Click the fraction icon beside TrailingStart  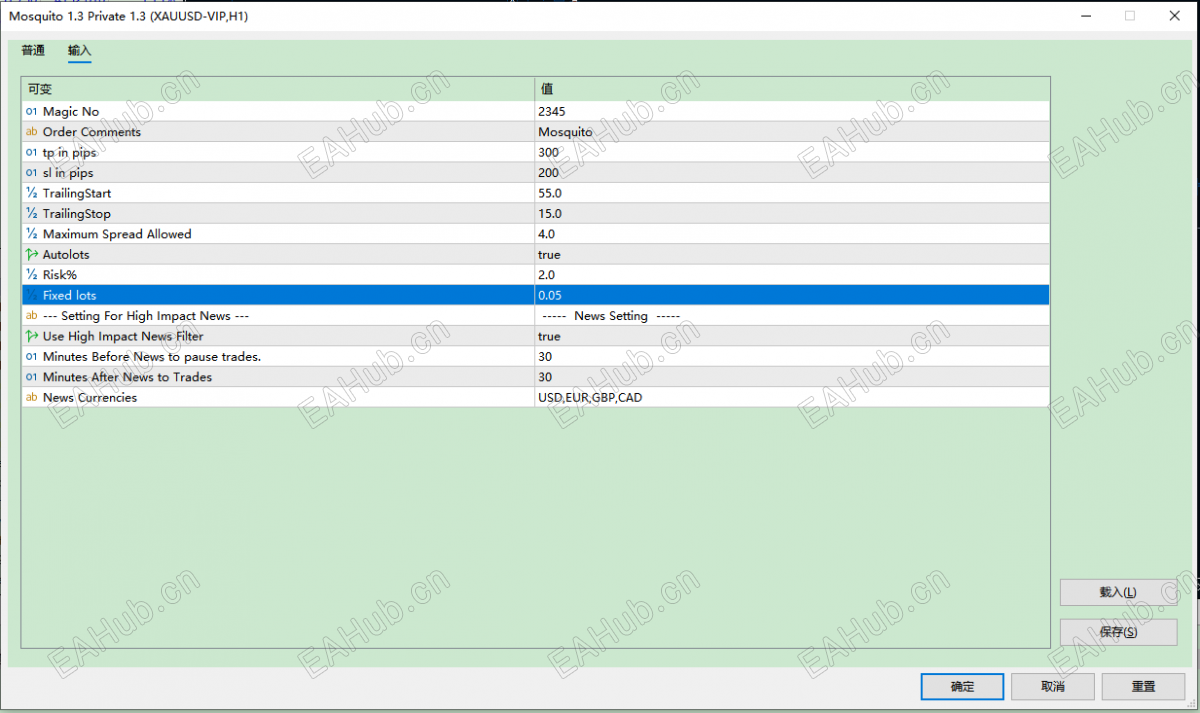coord(31,193)
